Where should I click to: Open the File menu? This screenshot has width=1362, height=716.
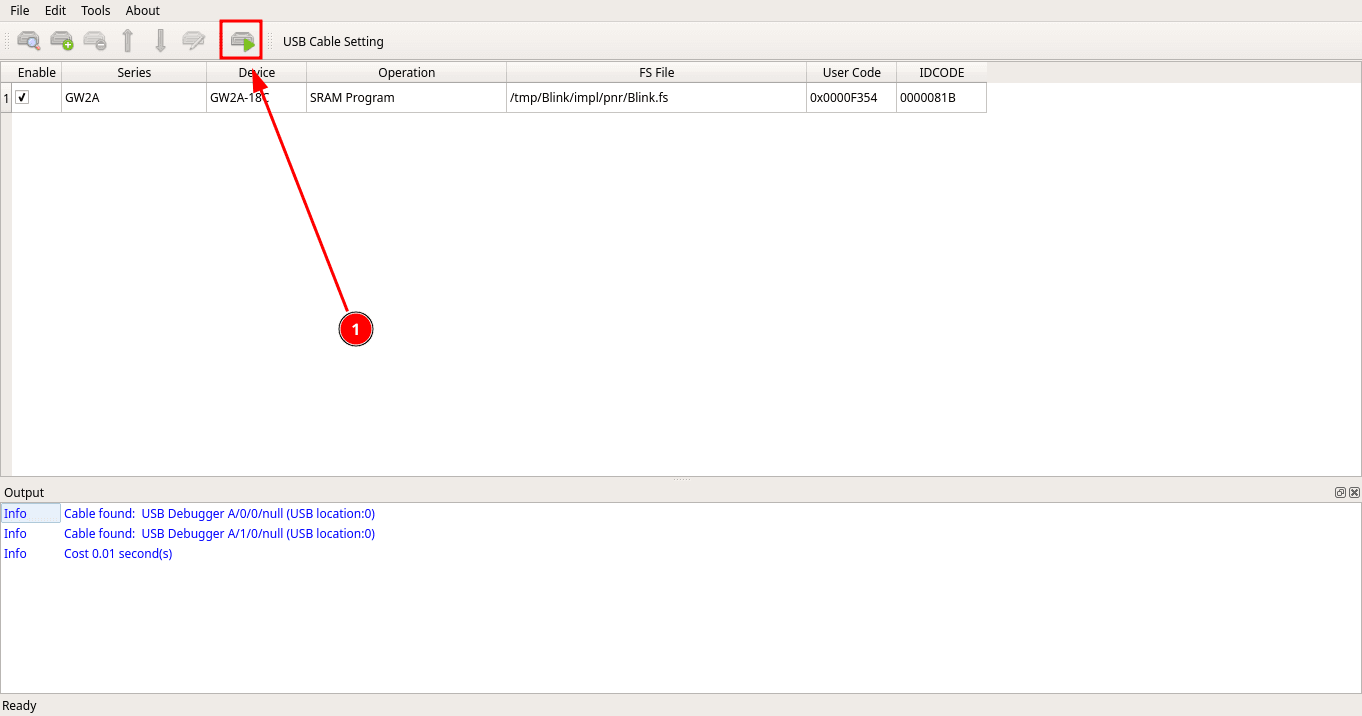pyautogui.click(x=20, y=10)
